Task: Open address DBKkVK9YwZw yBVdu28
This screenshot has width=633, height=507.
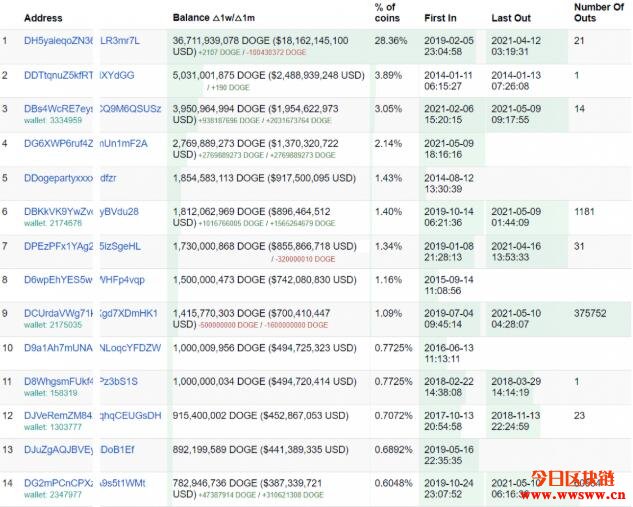Action: pyautogui.click(x=81, y=212)
